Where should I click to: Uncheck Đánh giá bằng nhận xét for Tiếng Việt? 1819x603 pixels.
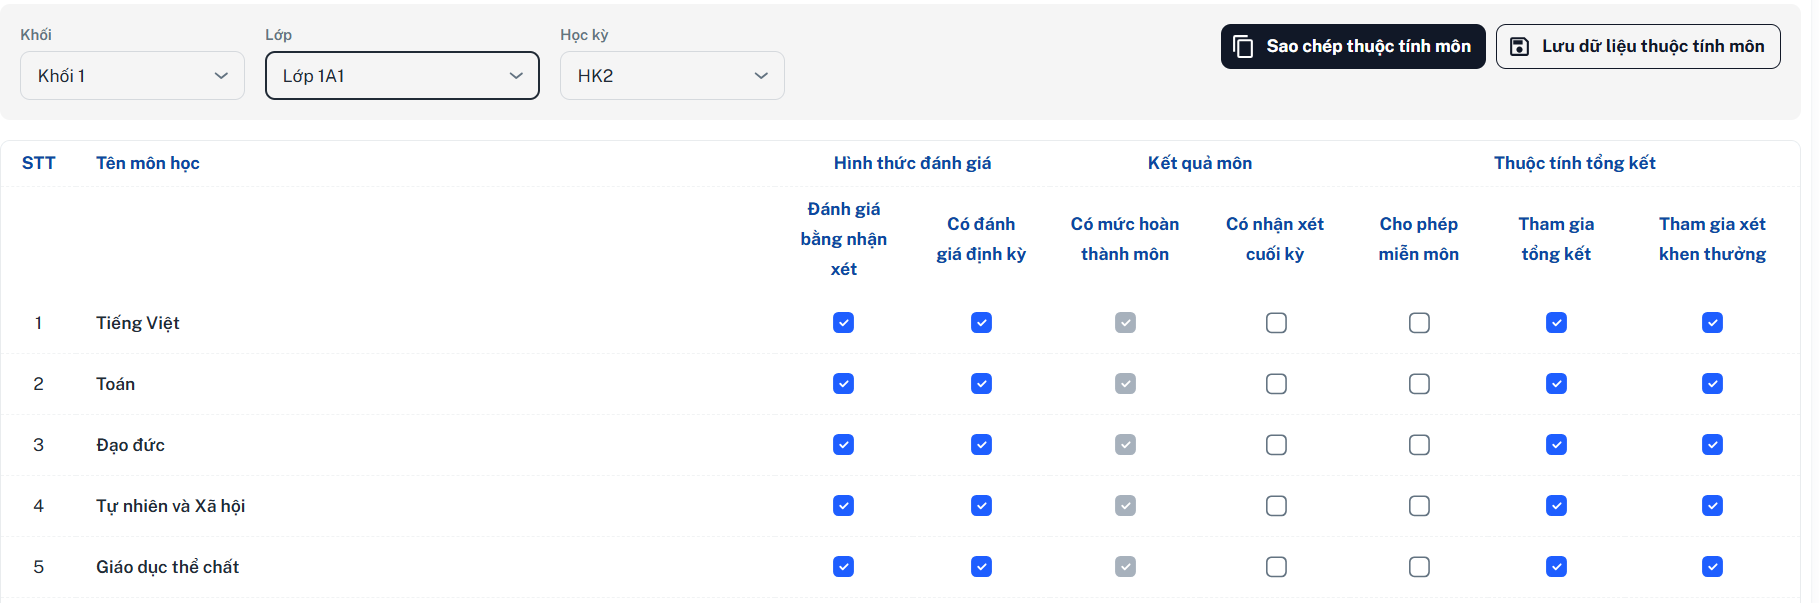tap(844, 323)
